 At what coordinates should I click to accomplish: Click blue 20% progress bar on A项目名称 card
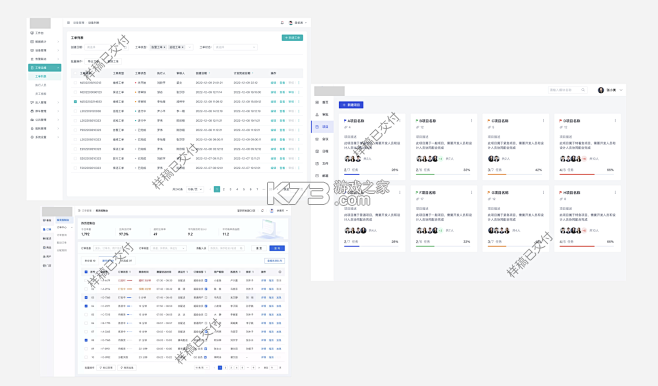tap(352, 174)
